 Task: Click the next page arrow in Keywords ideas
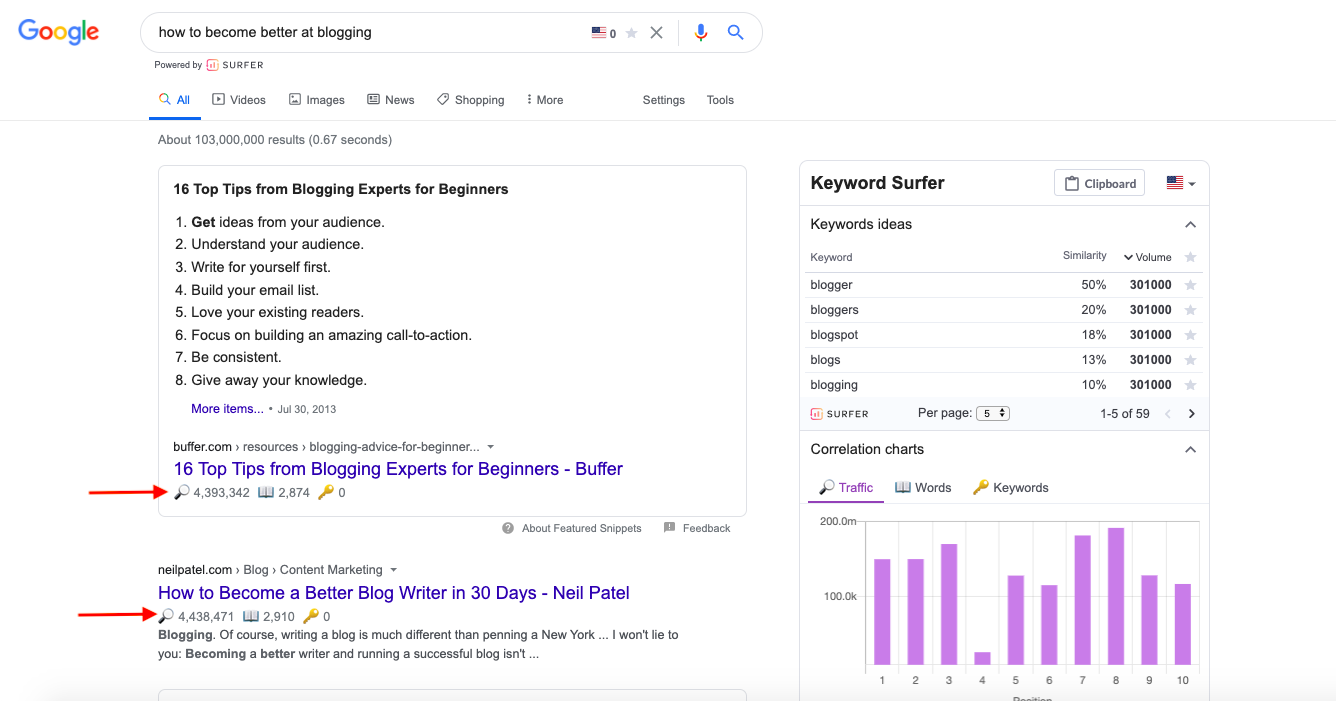pyautogui.click(x=1191, y=413)
